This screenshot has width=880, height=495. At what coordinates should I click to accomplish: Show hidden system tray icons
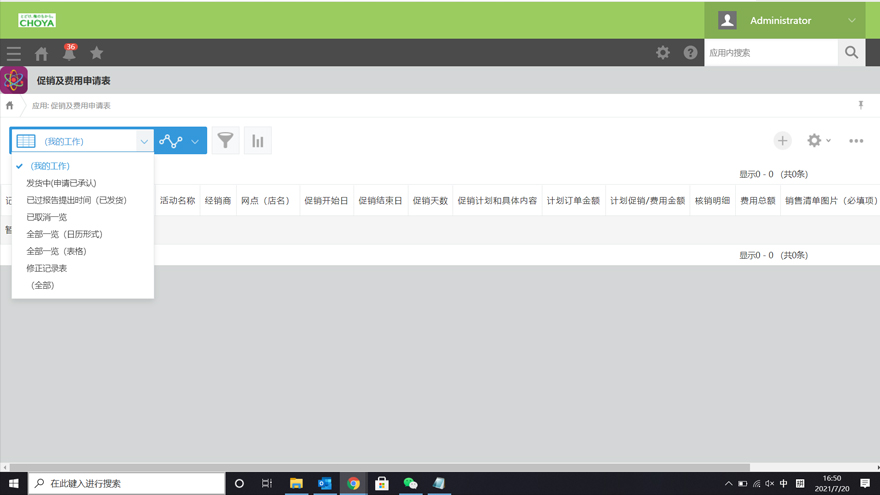click(728, 483)
